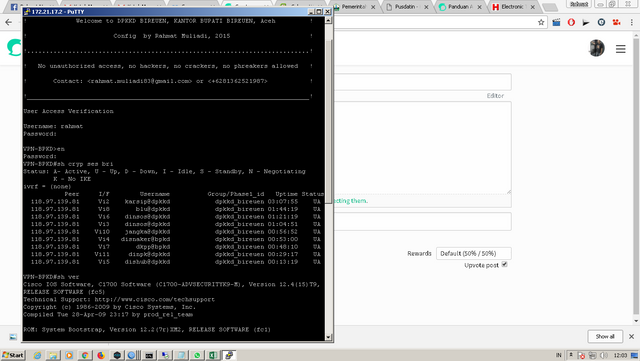The image size is (640, 361).
Task: Open the Windows Start menu
Action: (x=13, y=355)
